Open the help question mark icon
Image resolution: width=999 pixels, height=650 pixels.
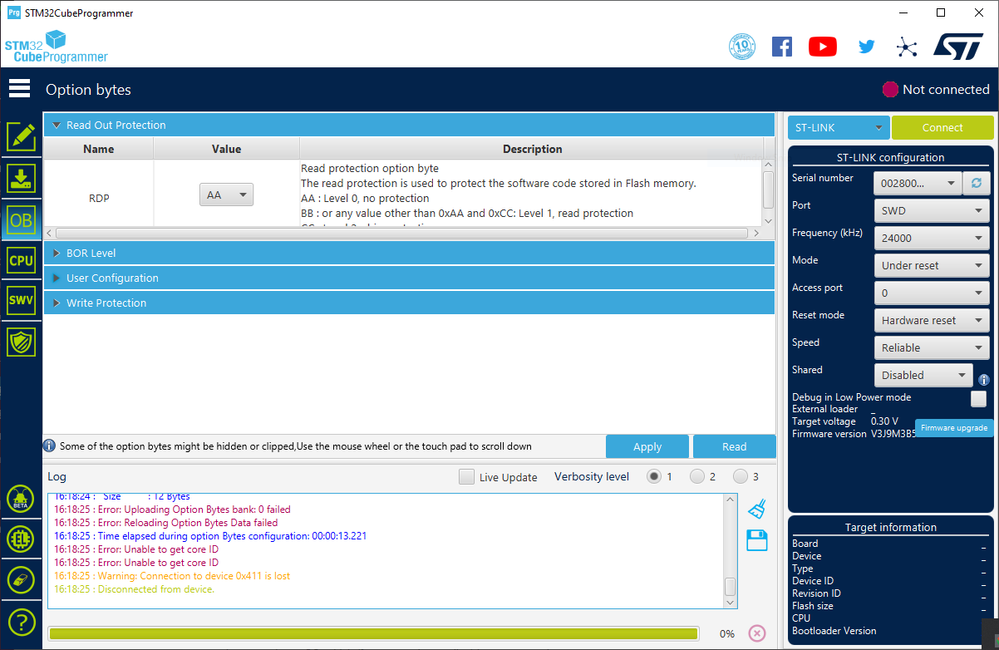pyautogui.click(x=21, y=623)
